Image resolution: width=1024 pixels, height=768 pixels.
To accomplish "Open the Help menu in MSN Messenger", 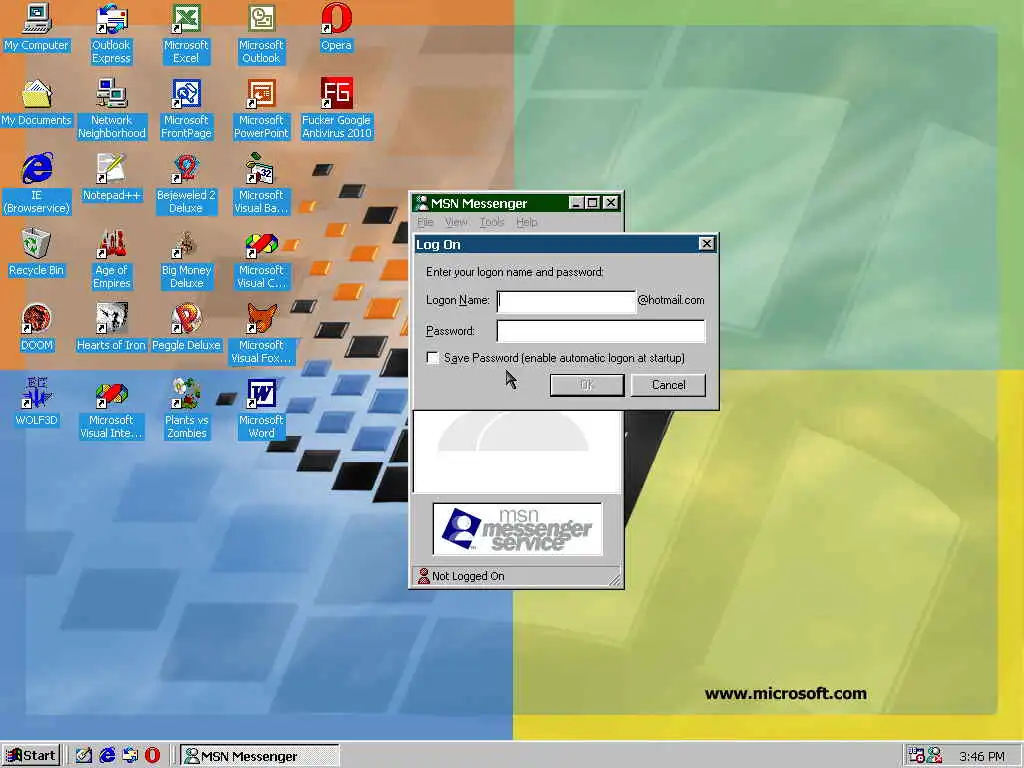I will point(526,222).
